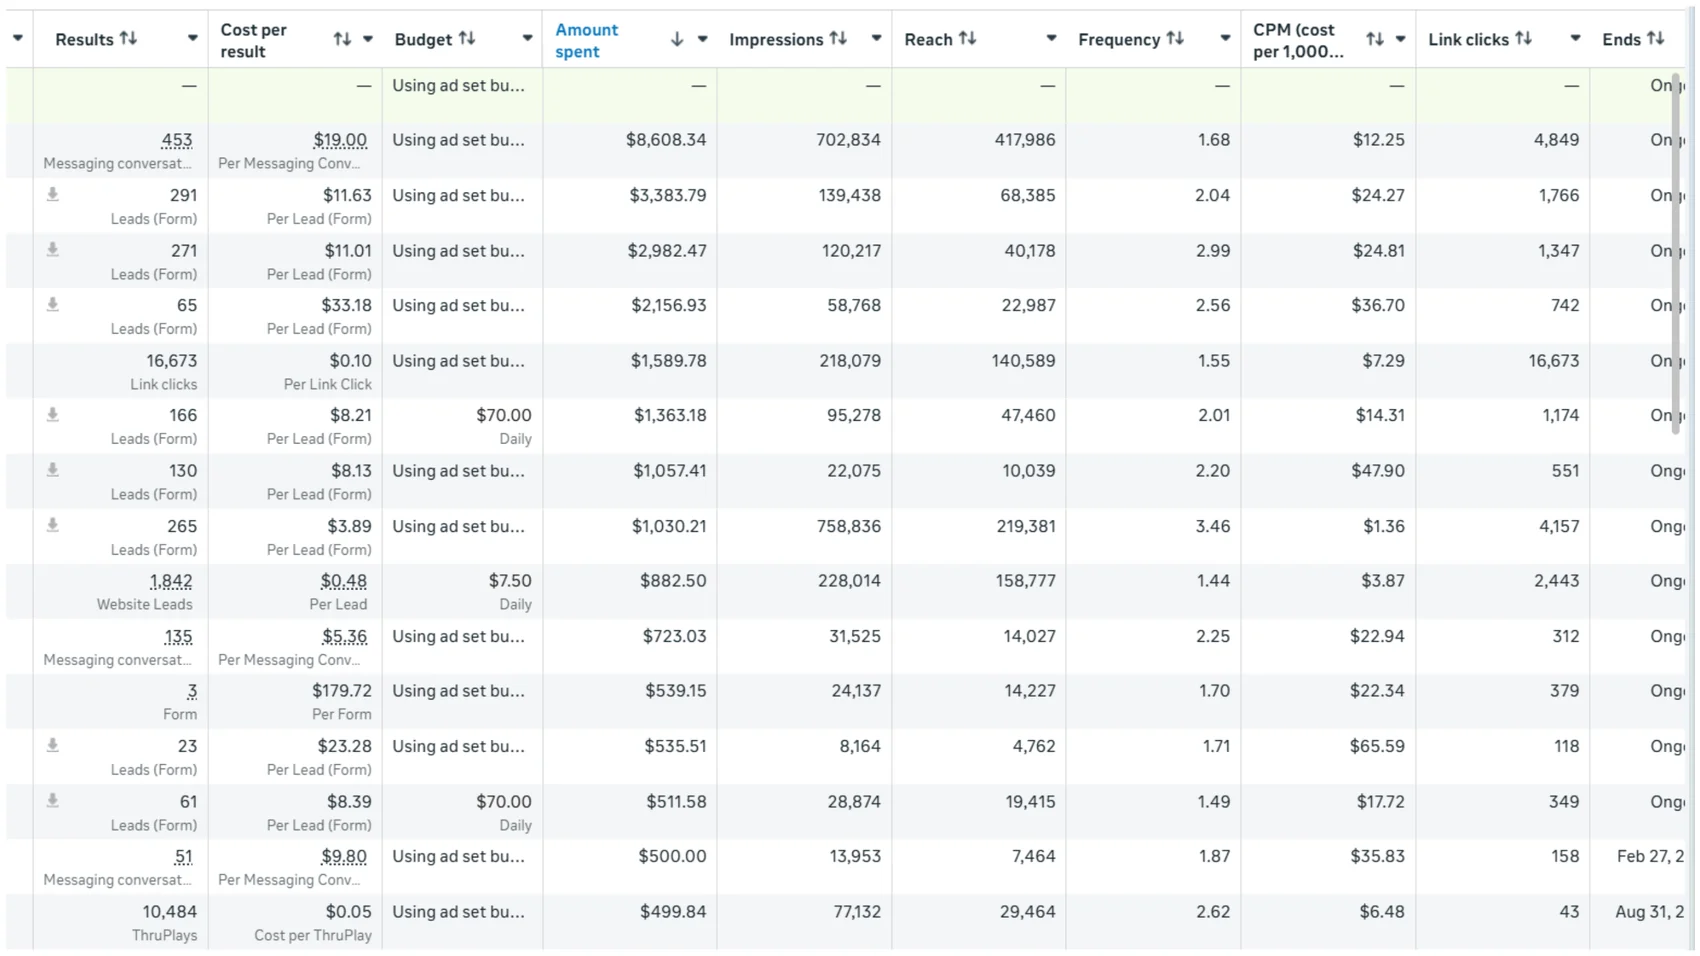Open the CPM column dropdown
Image resolution: width=1700 pixels, height=956 pixels.
click(1400, 39)
